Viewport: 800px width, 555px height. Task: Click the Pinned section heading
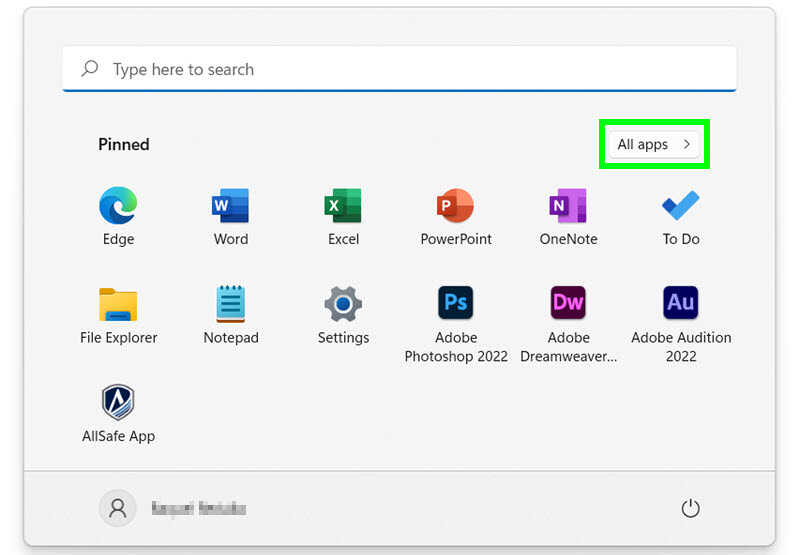[x=124, y=144]
